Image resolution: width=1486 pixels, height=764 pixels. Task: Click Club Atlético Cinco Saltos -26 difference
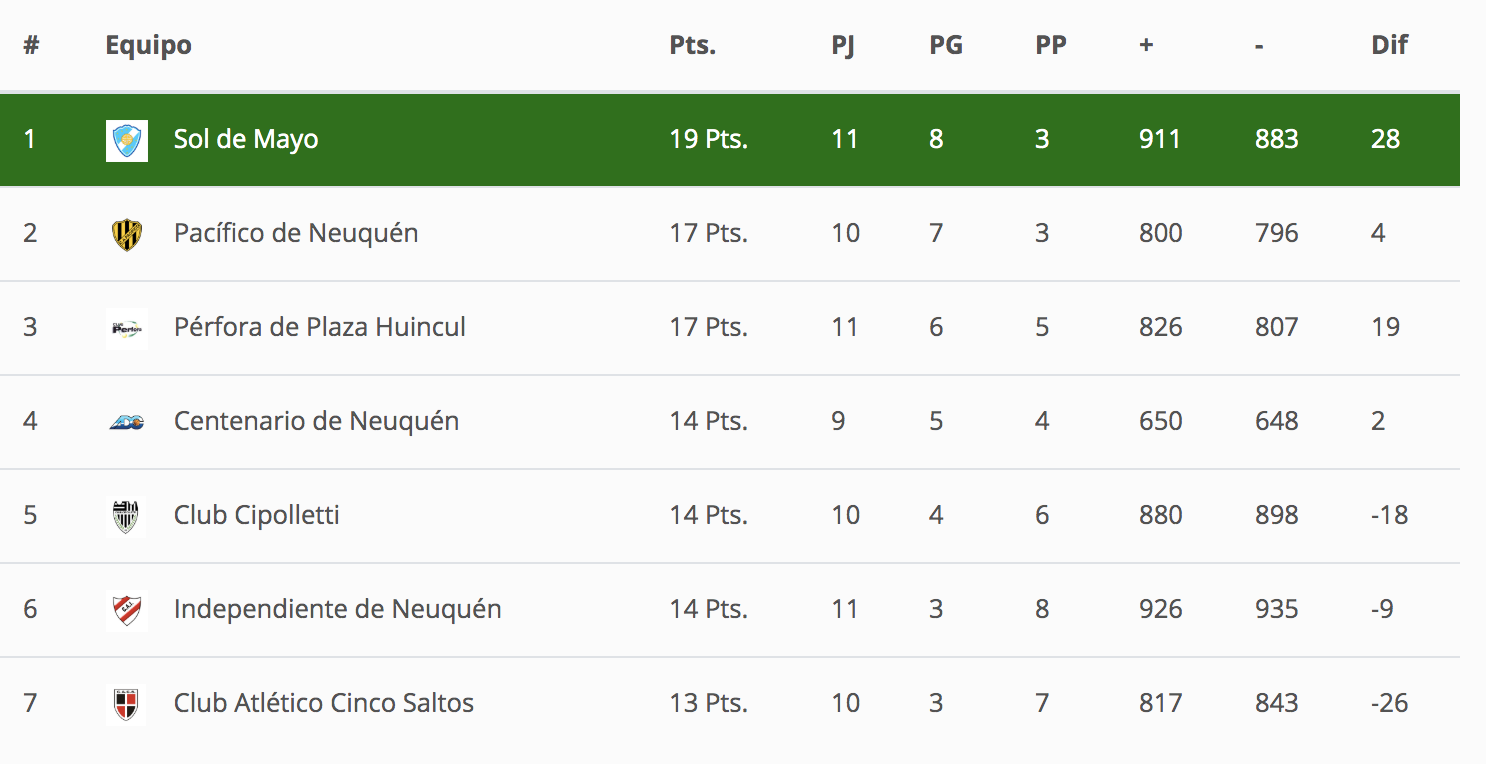point(1390,703)
